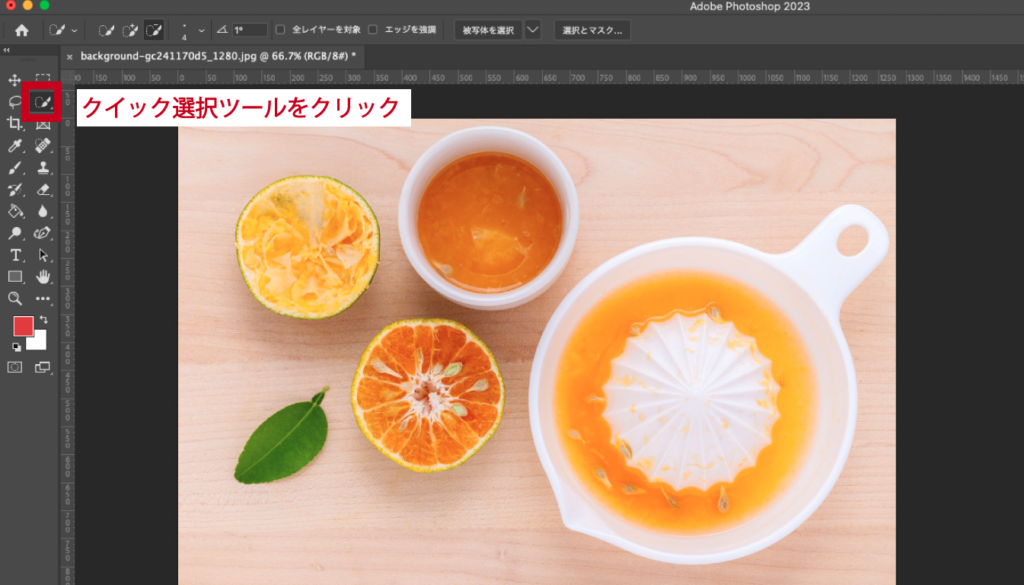Enable the 全レイヤーを対象 checkbox
Viewport: 1024px width, 585px height.
pos(280,30)
